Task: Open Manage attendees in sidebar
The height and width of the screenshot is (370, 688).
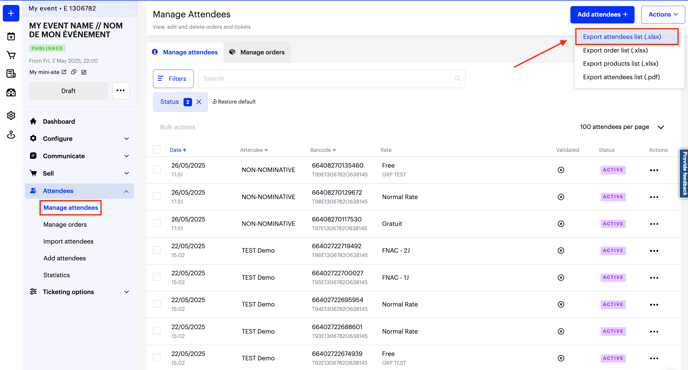Action: pos(71,208)
